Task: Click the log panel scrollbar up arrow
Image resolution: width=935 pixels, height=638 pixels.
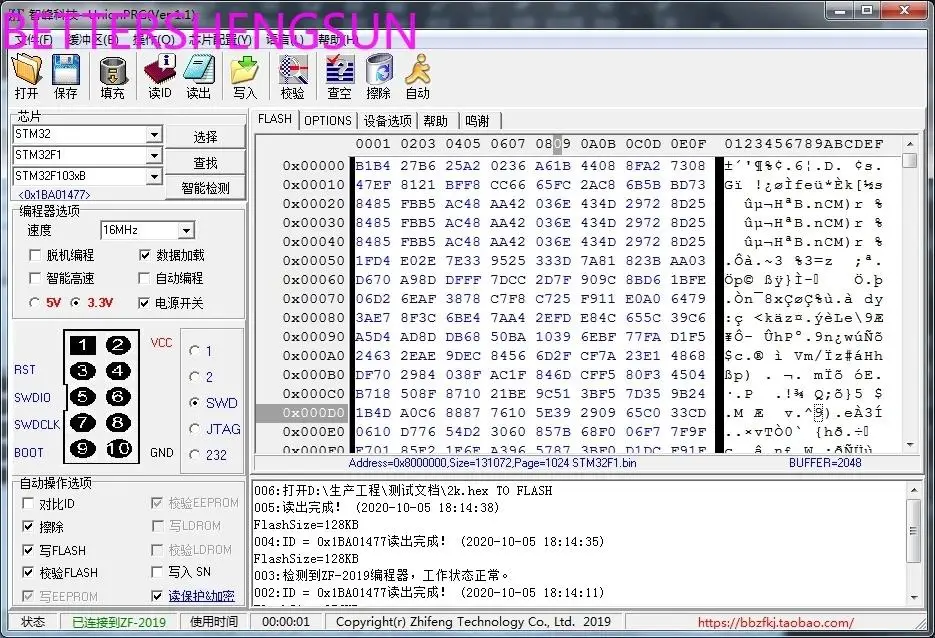Action: pos(914,490)
